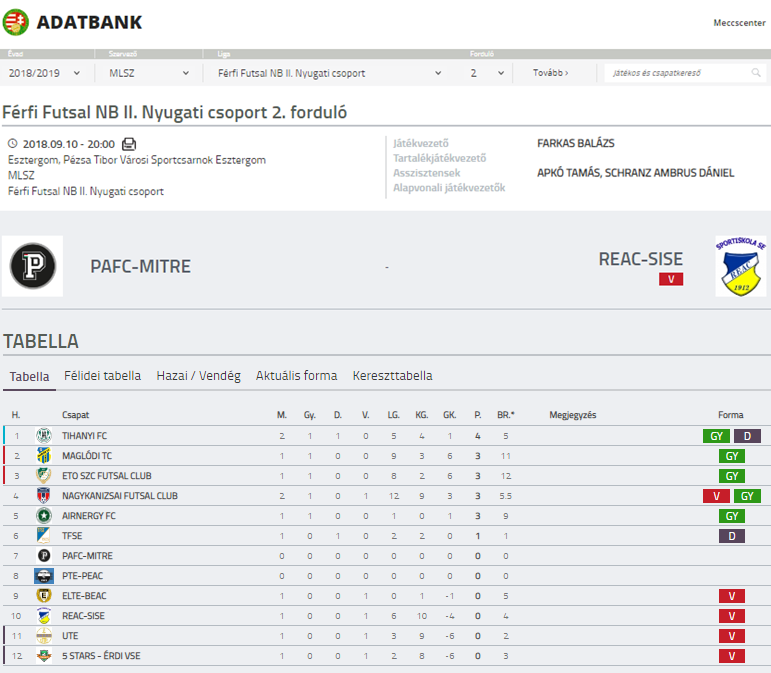The image size is (771, 673).
Task: Click the Nagykanizsai Futsal Club crest
Action: click(x=44, y=496)
